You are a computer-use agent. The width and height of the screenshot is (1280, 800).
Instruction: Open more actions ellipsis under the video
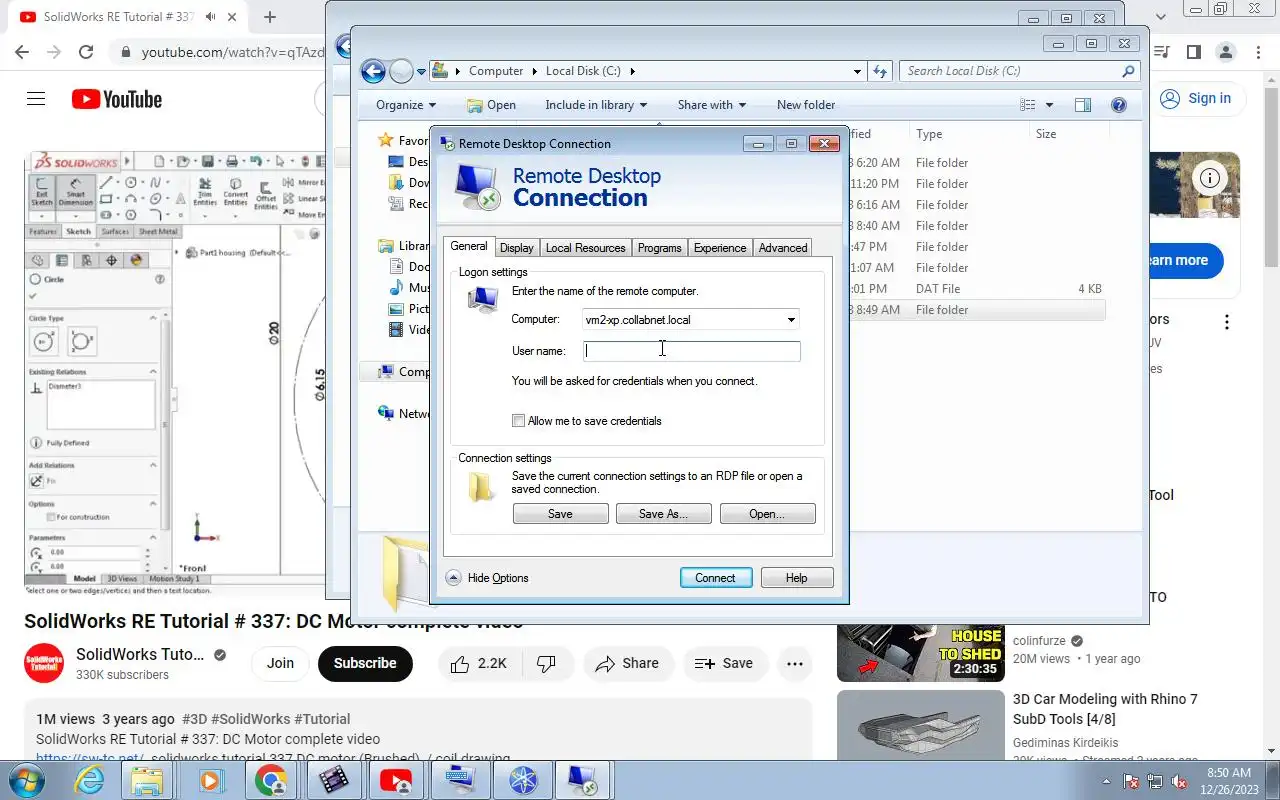795,663
